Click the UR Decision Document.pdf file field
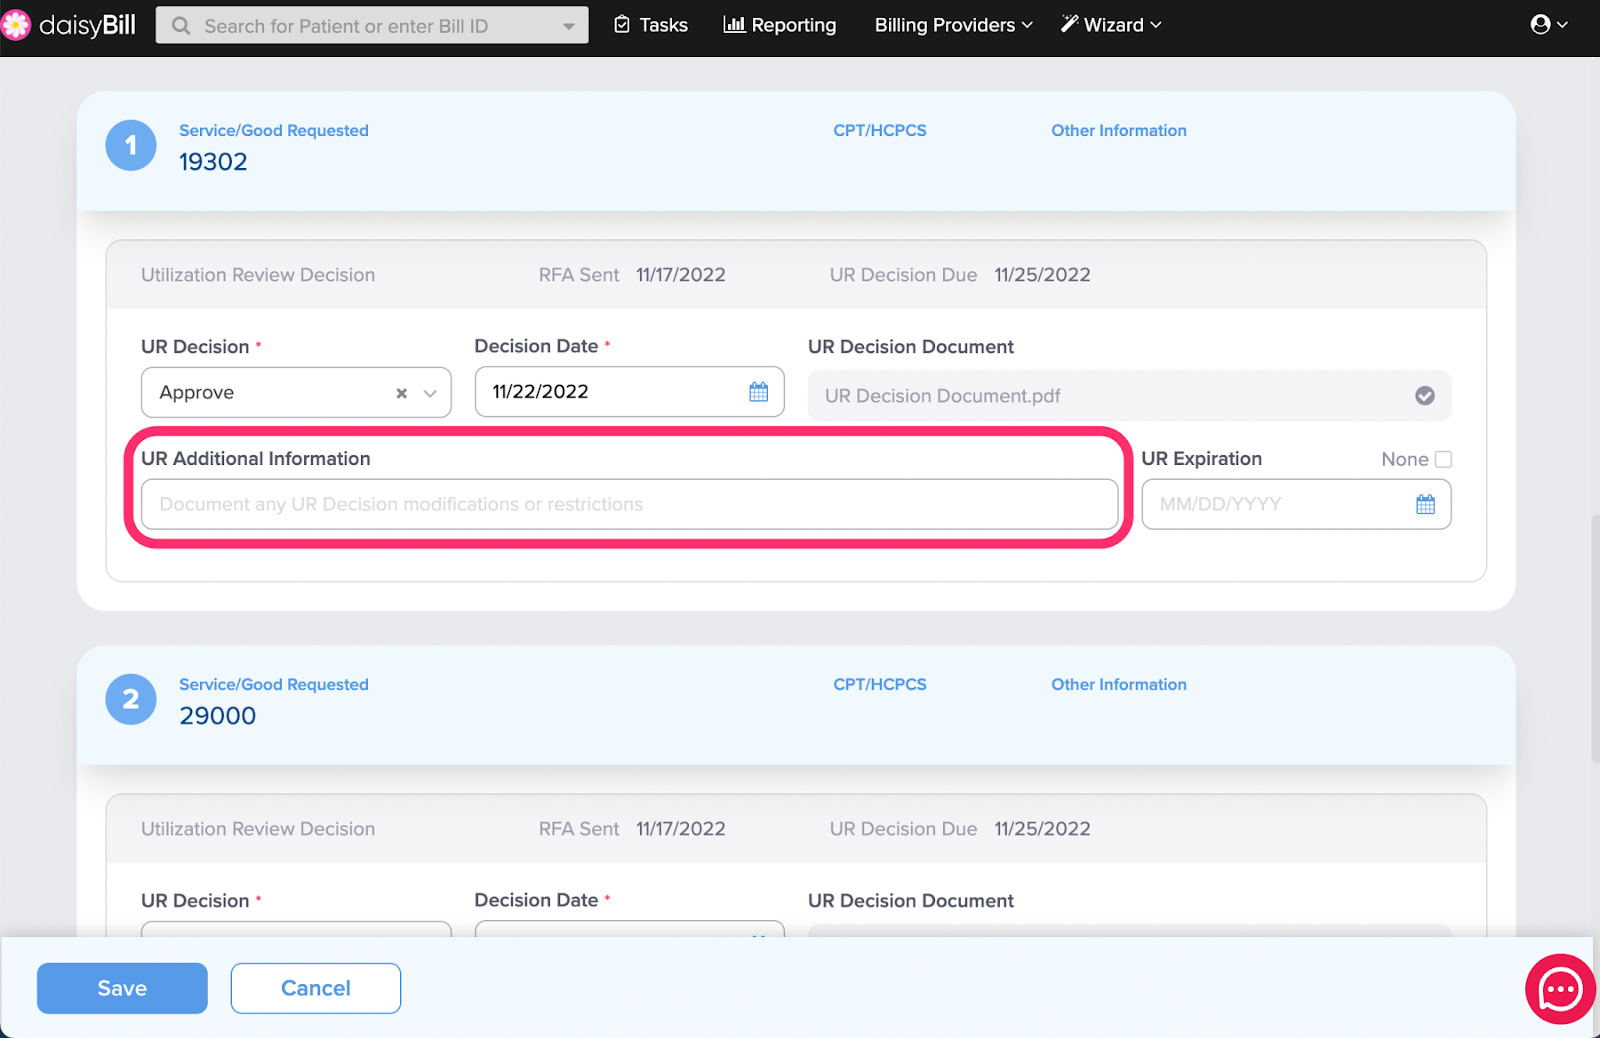 1129,396
